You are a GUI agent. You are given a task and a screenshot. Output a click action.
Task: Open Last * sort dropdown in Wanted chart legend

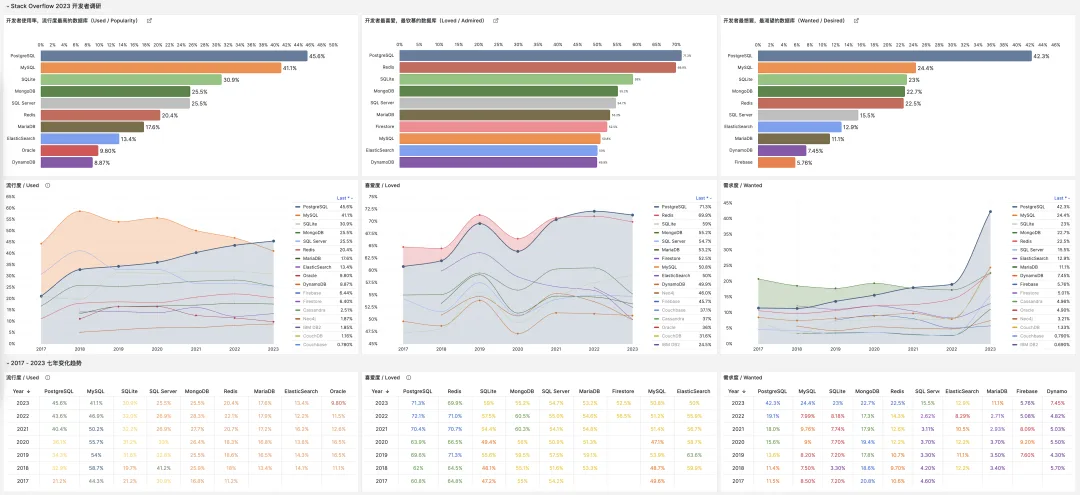tap(1061, 198)
